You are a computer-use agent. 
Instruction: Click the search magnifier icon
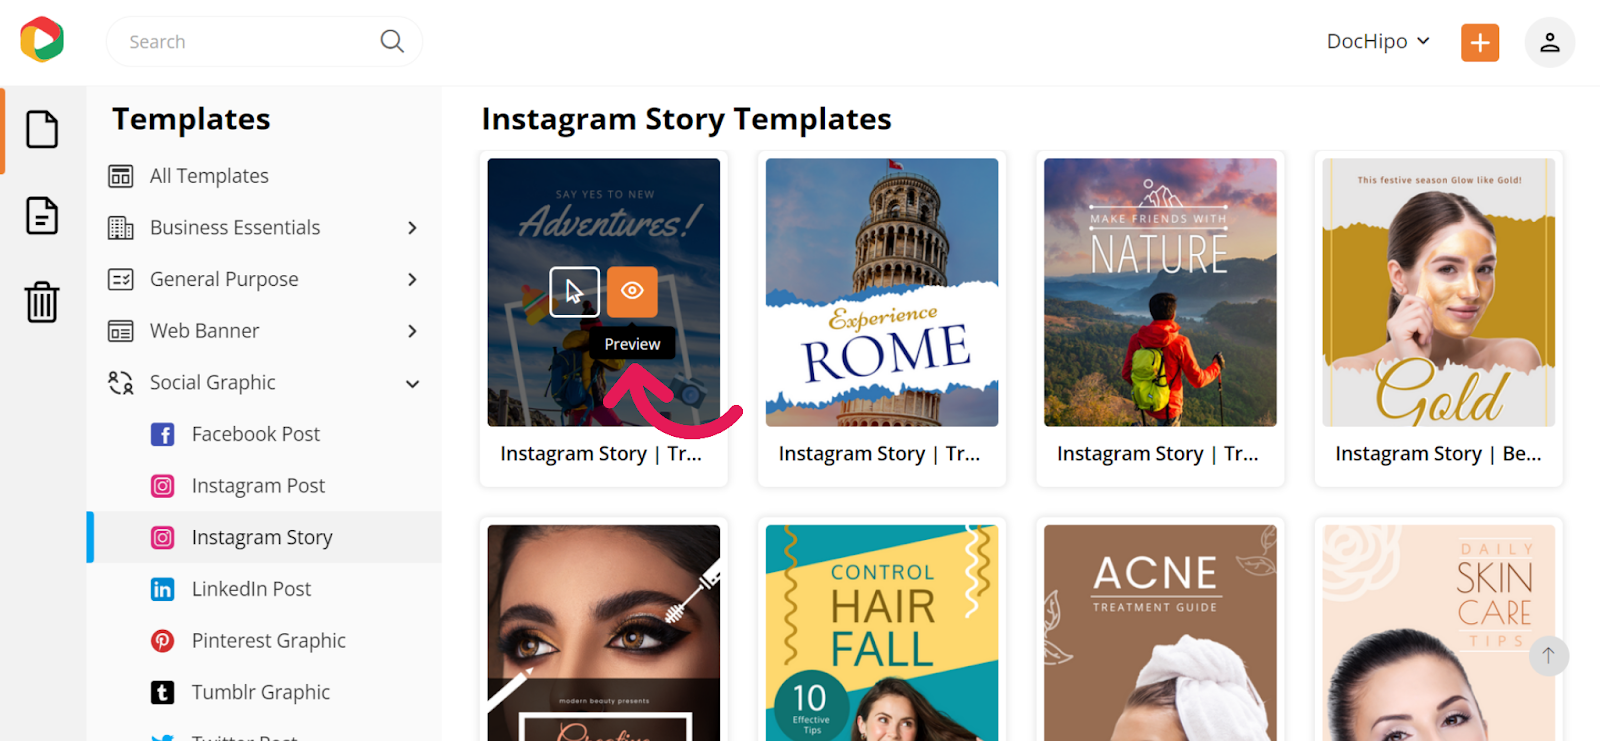click(x=392, y=41)
